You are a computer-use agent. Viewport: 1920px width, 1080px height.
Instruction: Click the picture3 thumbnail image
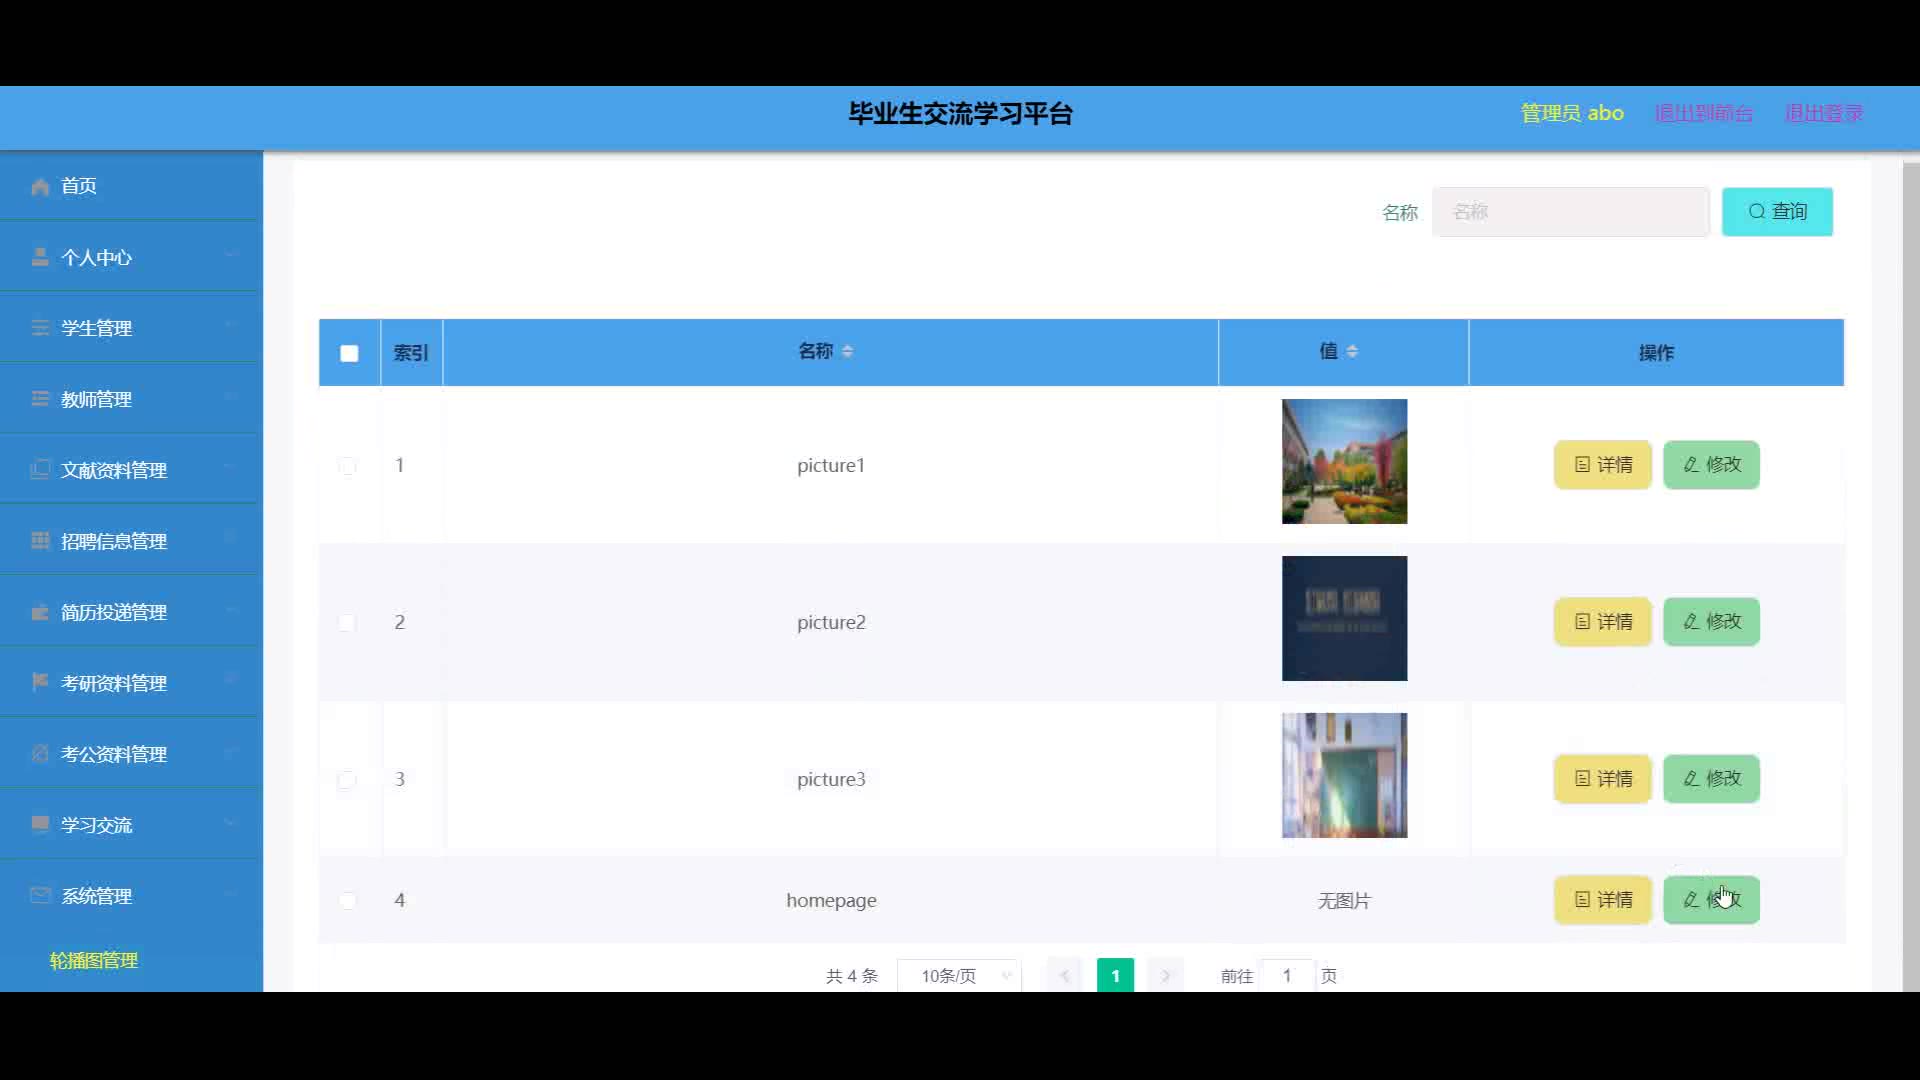[1344, 775]
